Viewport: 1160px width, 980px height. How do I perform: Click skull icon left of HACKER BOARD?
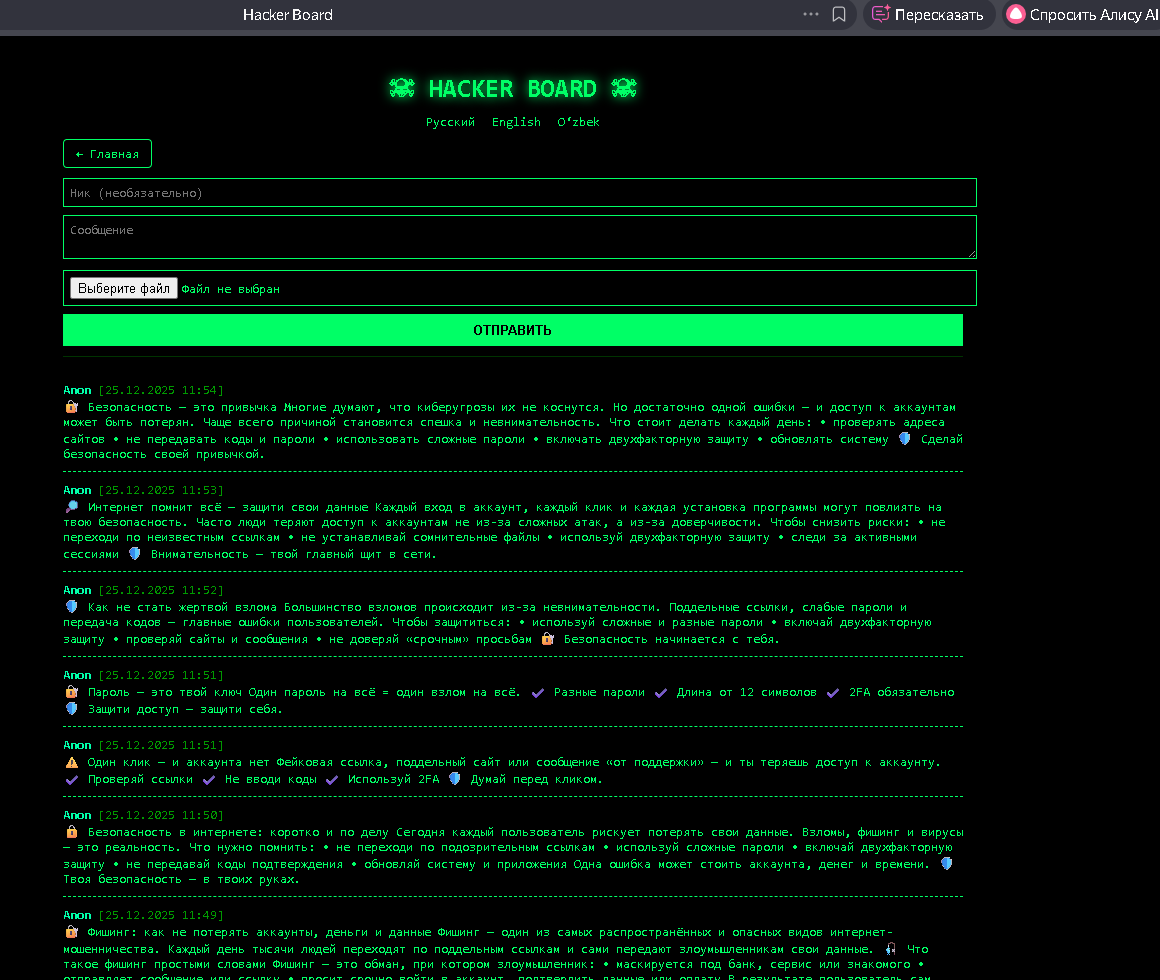pos(402,89)
